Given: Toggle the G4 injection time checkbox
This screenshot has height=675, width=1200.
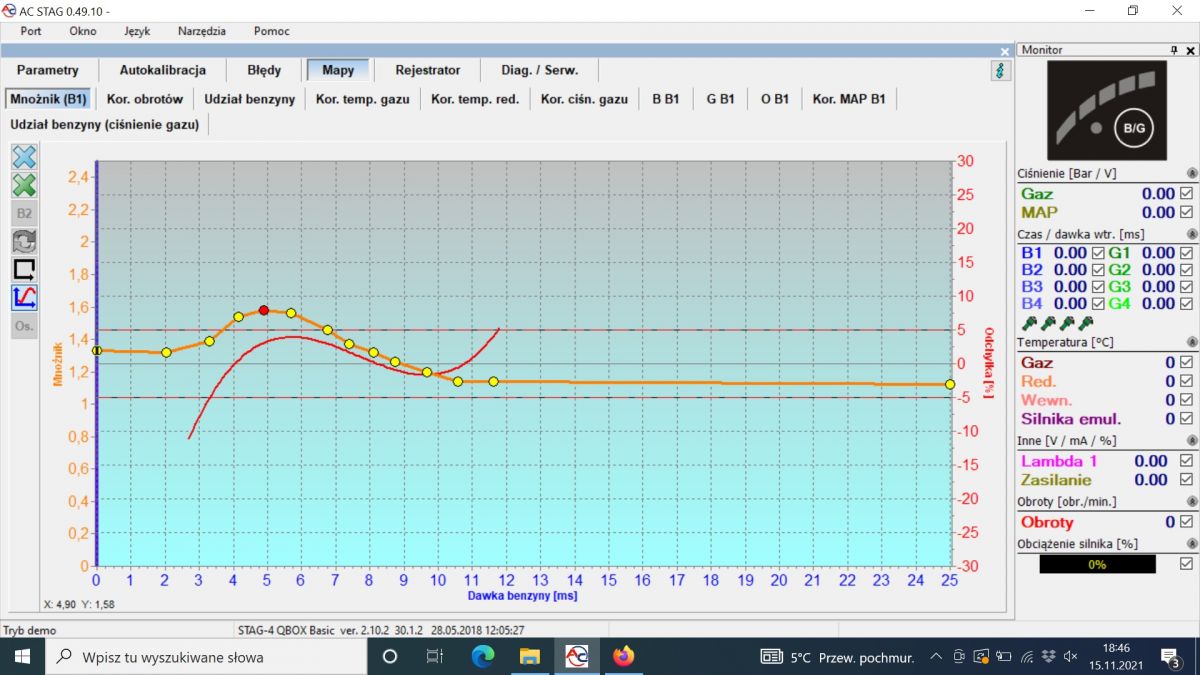Looking at the screenshot, I should click(x=1186, y=303).
